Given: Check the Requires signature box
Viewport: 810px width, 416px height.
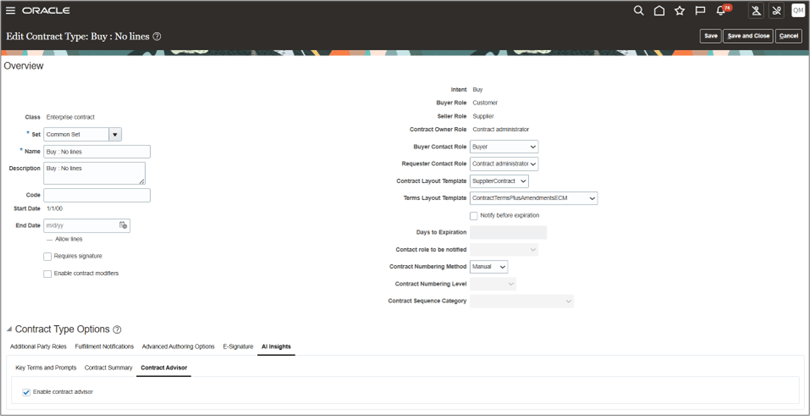Looking at the screenshot, I should [x=48, y=256].
